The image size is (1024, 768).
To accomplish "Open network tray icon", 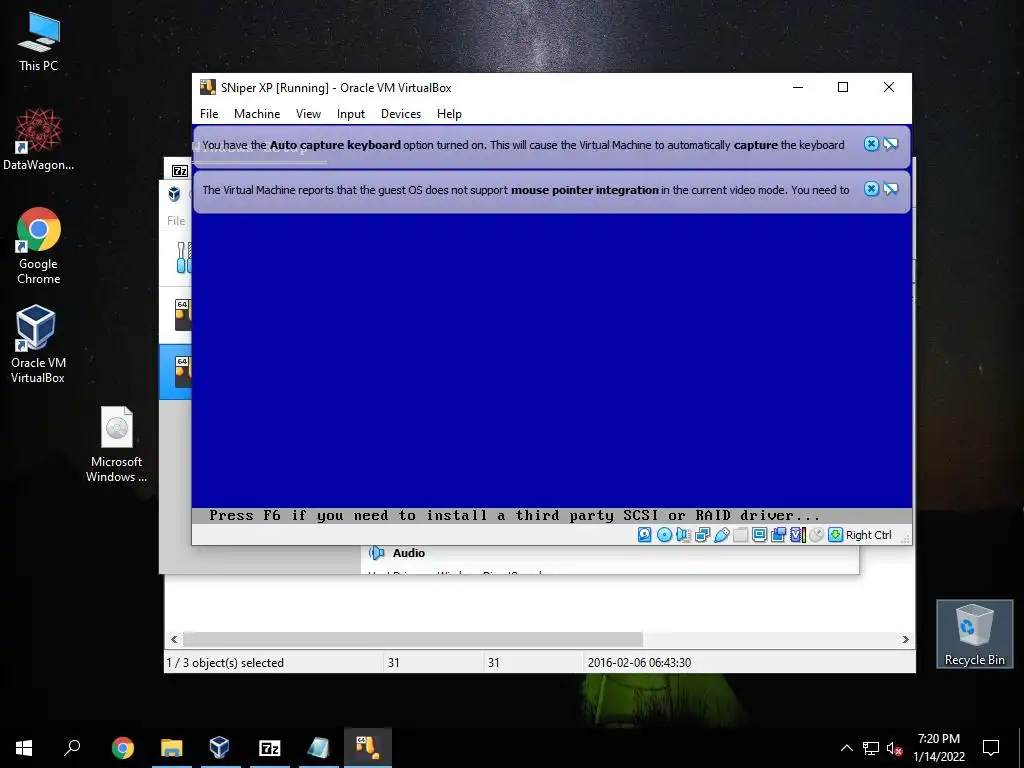I will [x=871, y=748].
